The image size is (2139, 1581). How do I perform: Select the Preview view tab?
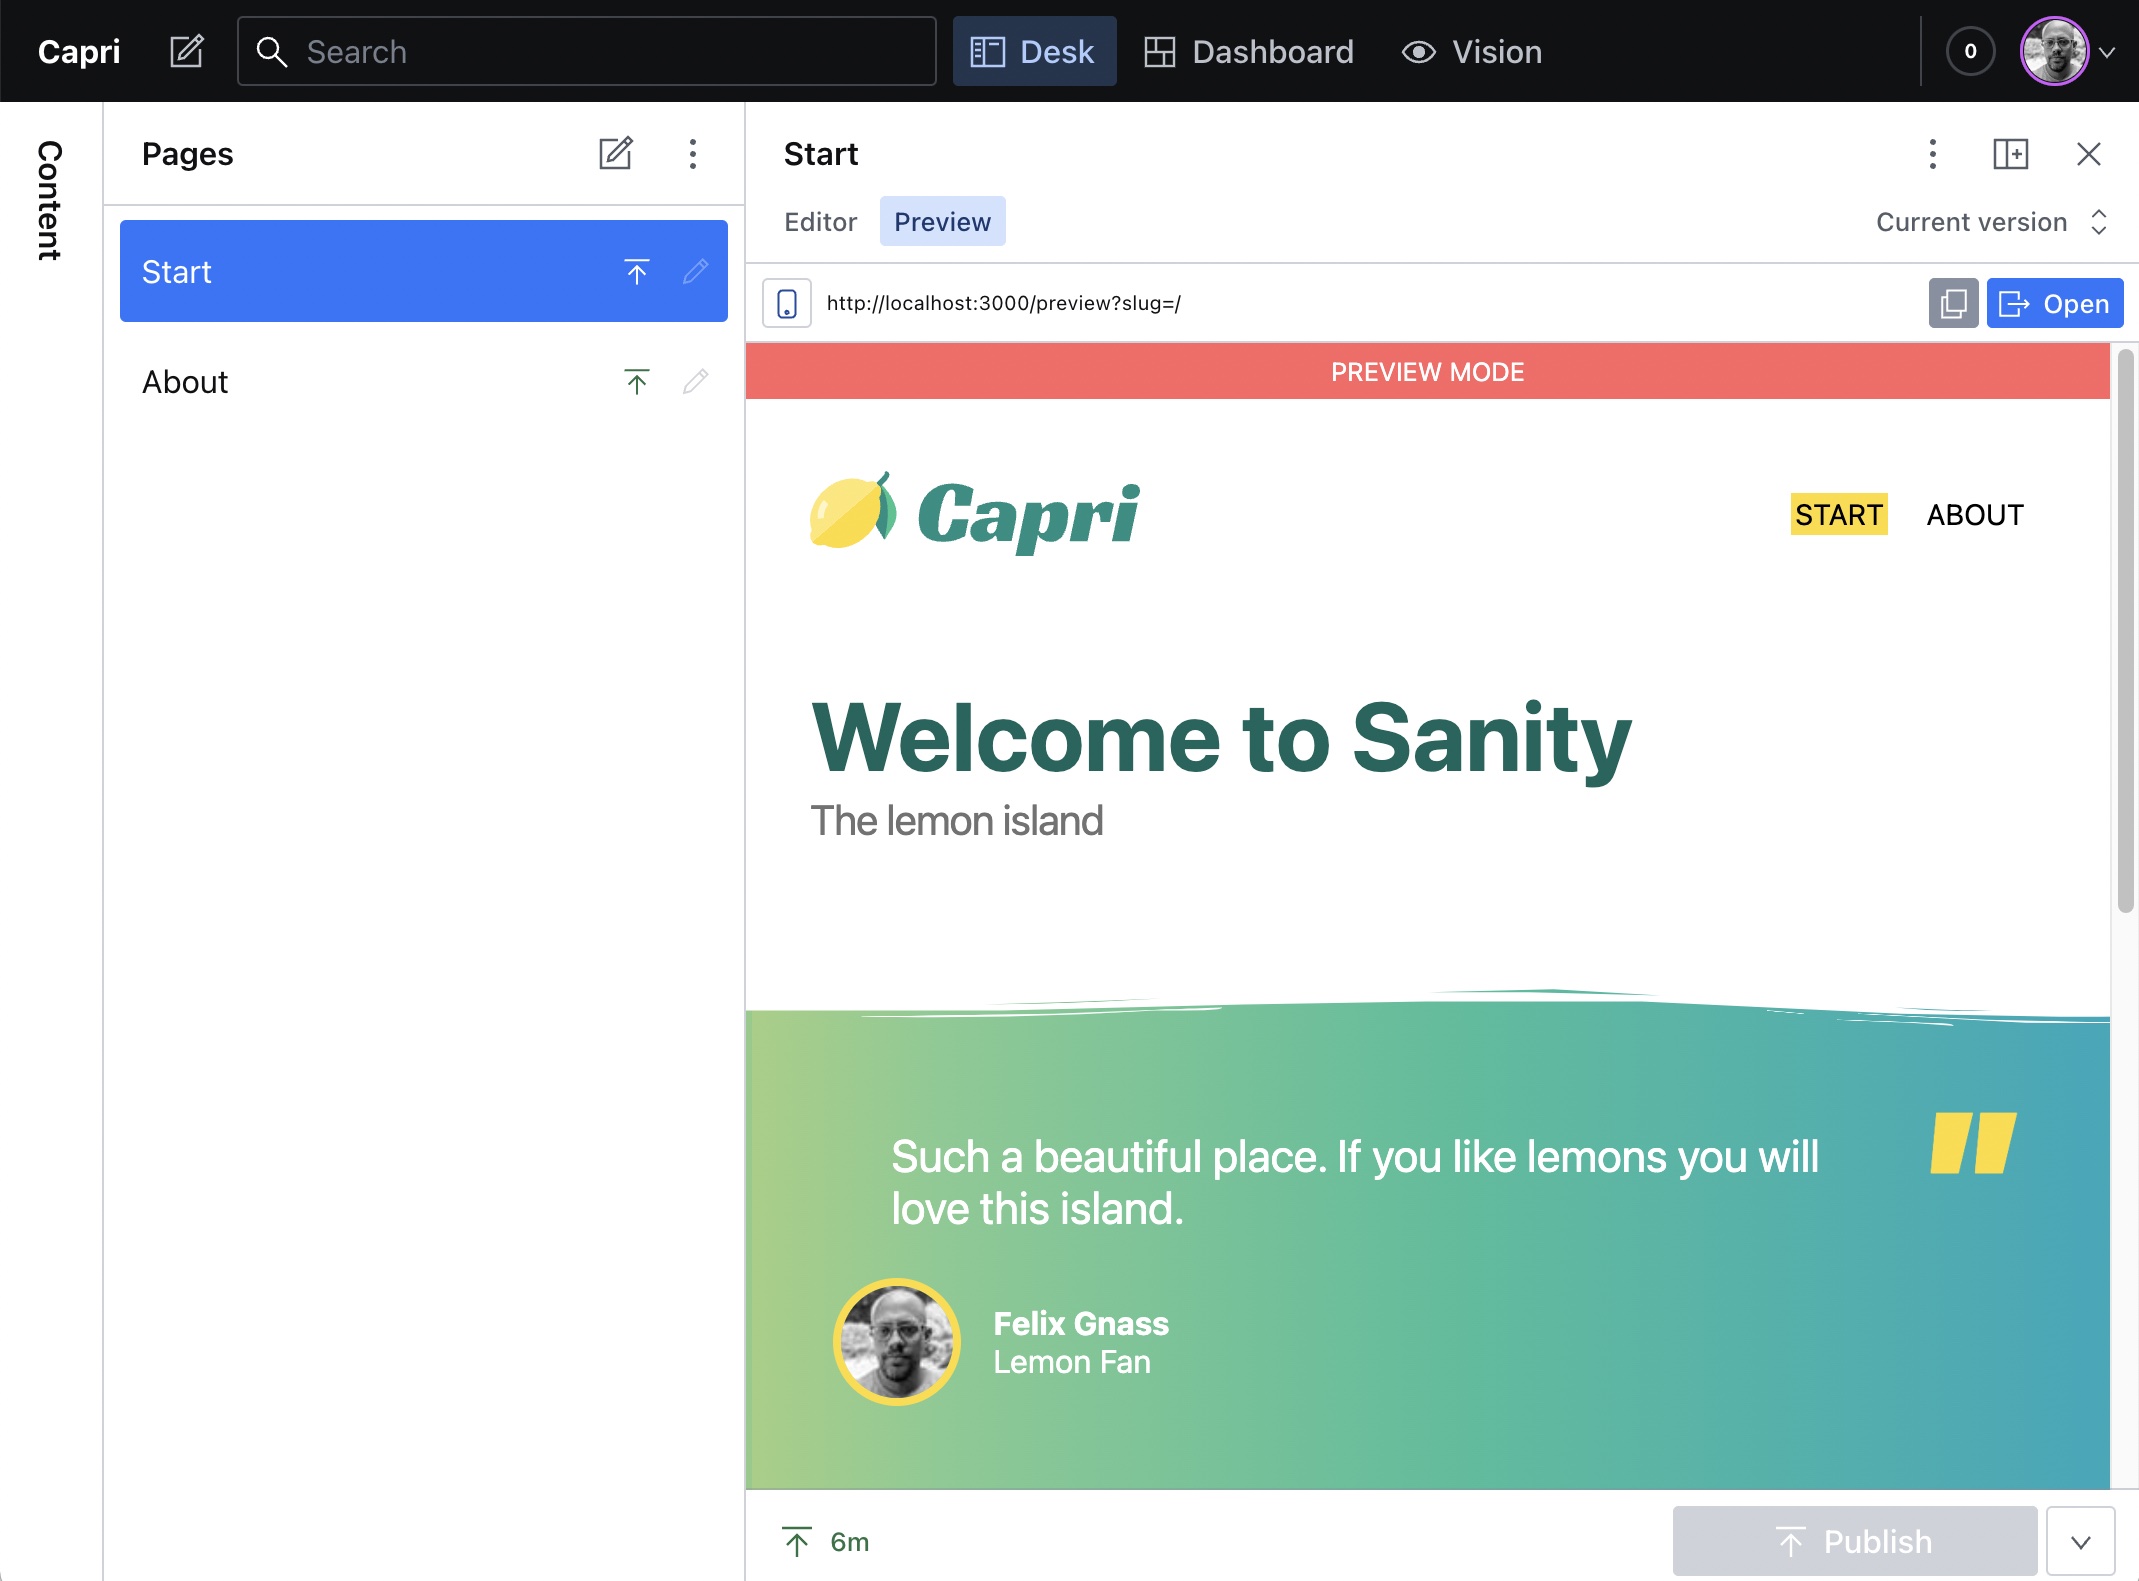[942, 221]
